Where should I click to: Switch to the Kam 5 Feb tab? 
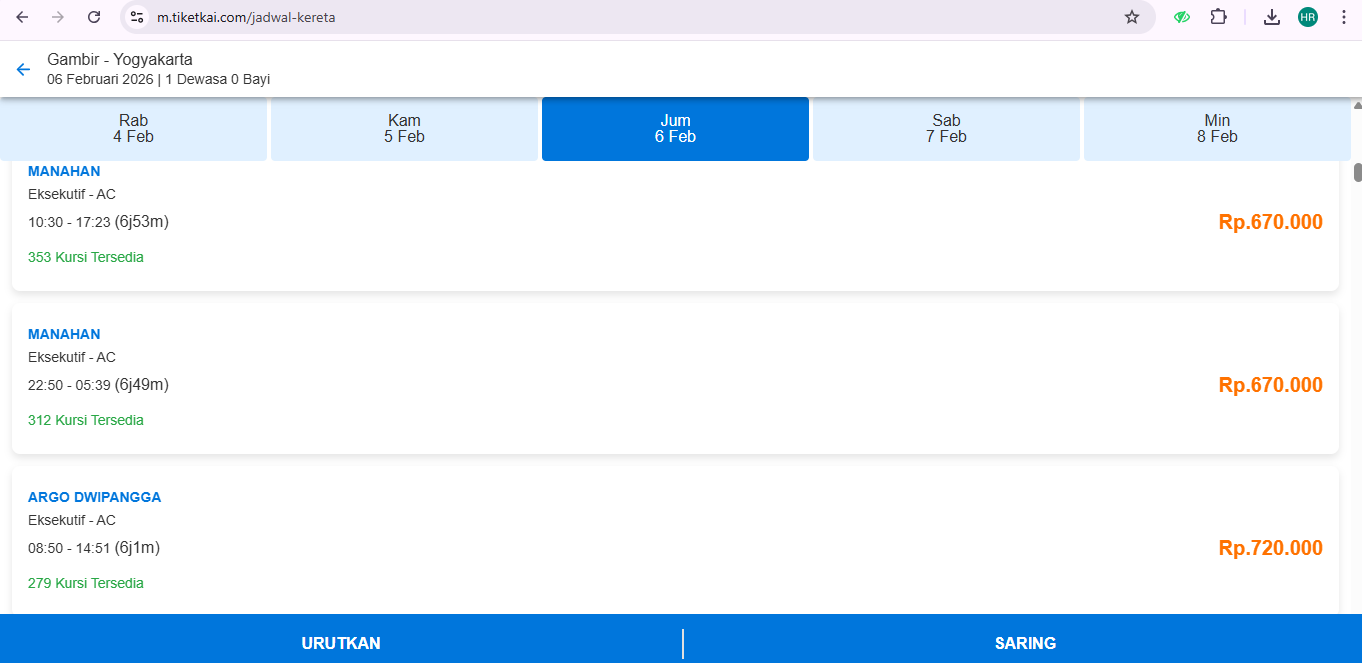coord(404,129)
